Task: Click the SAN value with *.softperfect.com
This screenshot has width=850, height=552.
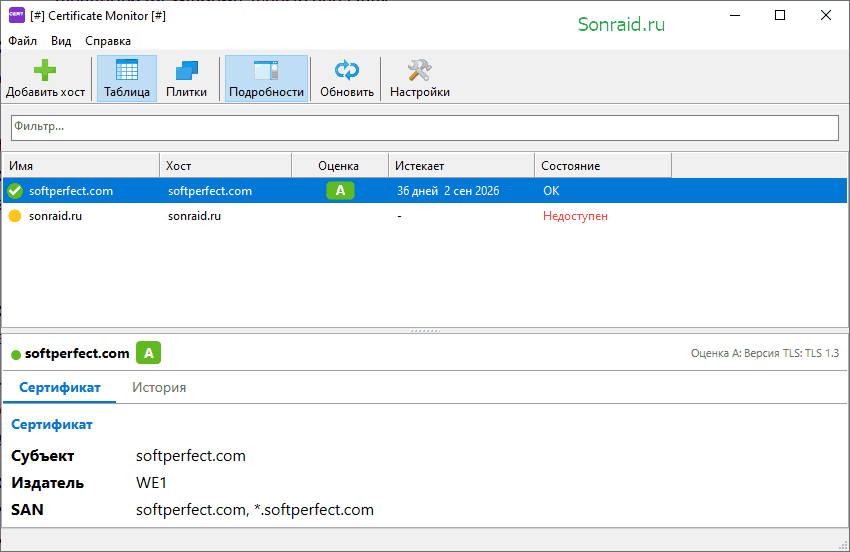Action: coord(255,510)
